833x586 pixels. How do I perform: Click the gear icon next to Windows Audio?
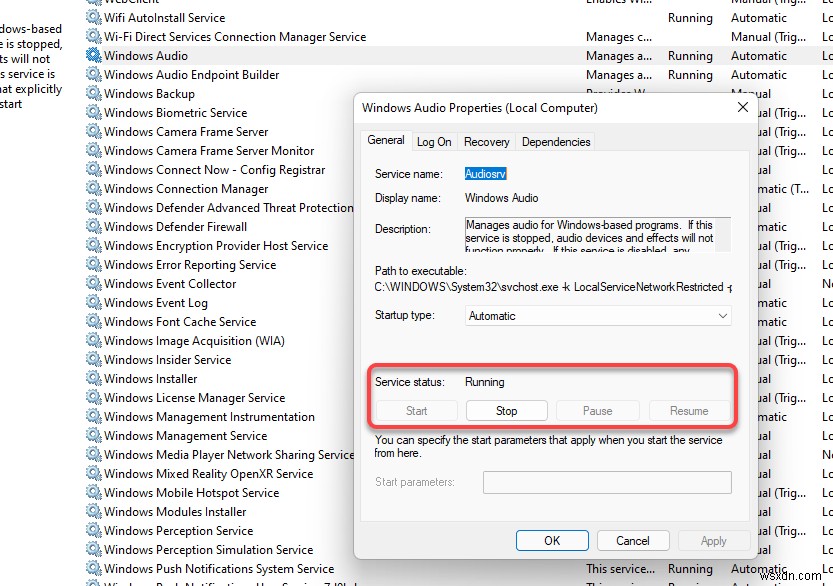pos(94,55)
